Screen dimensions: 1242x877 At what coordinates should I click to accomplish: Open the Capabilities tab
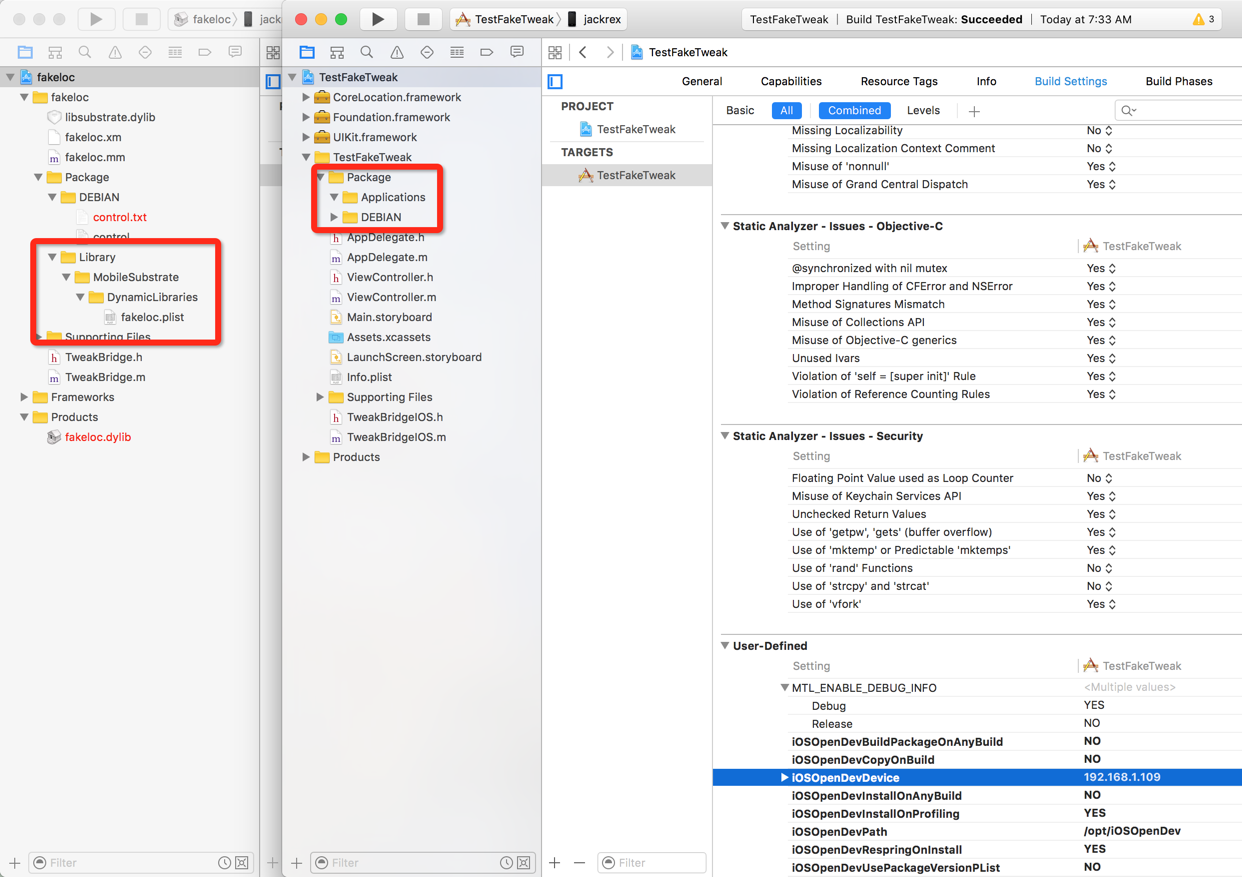(x=791, y=81)
